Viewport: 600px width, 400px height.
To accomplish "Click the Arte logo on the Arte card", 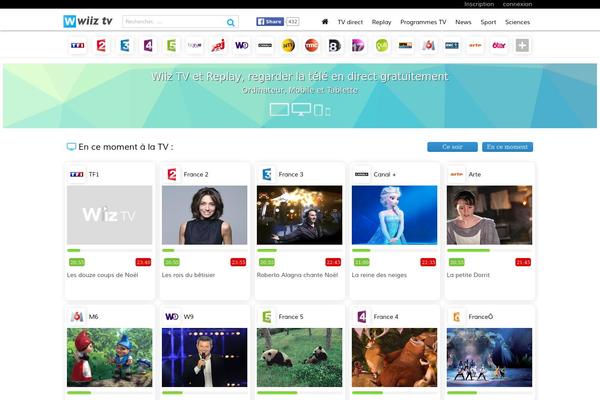I will [x=457, y=174].
